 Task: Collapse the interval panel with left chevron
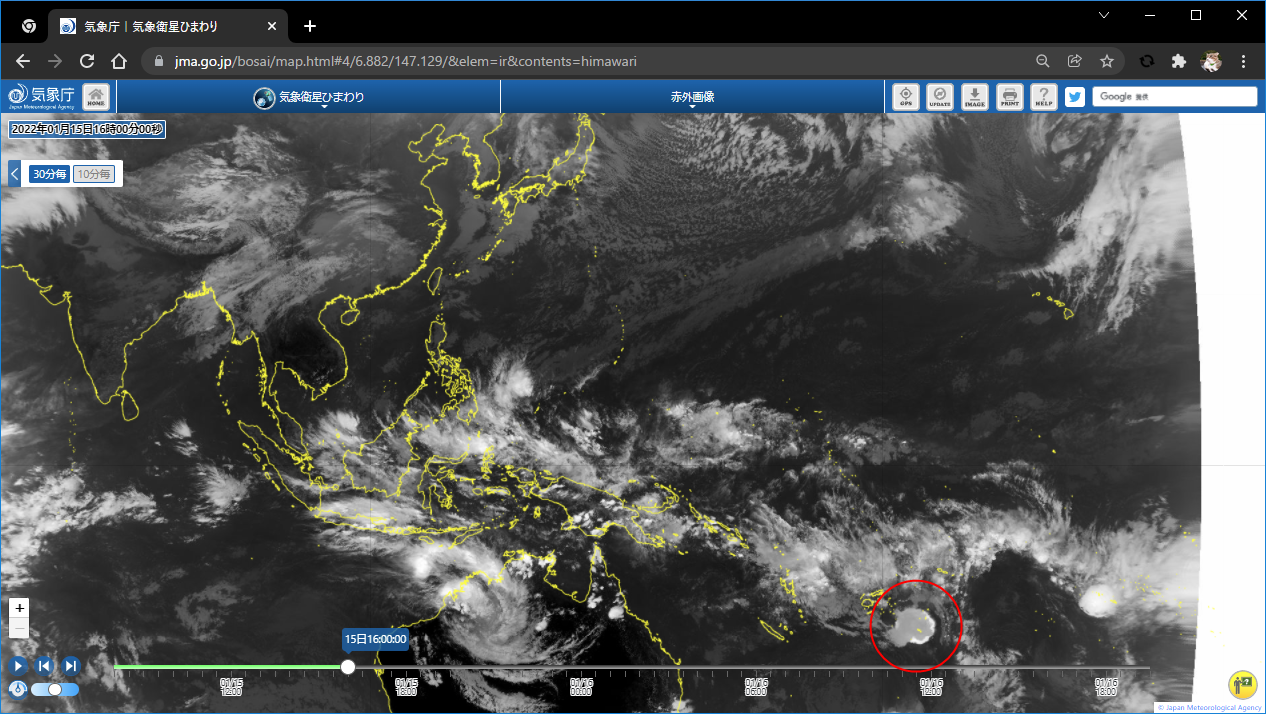pos(15,174)
